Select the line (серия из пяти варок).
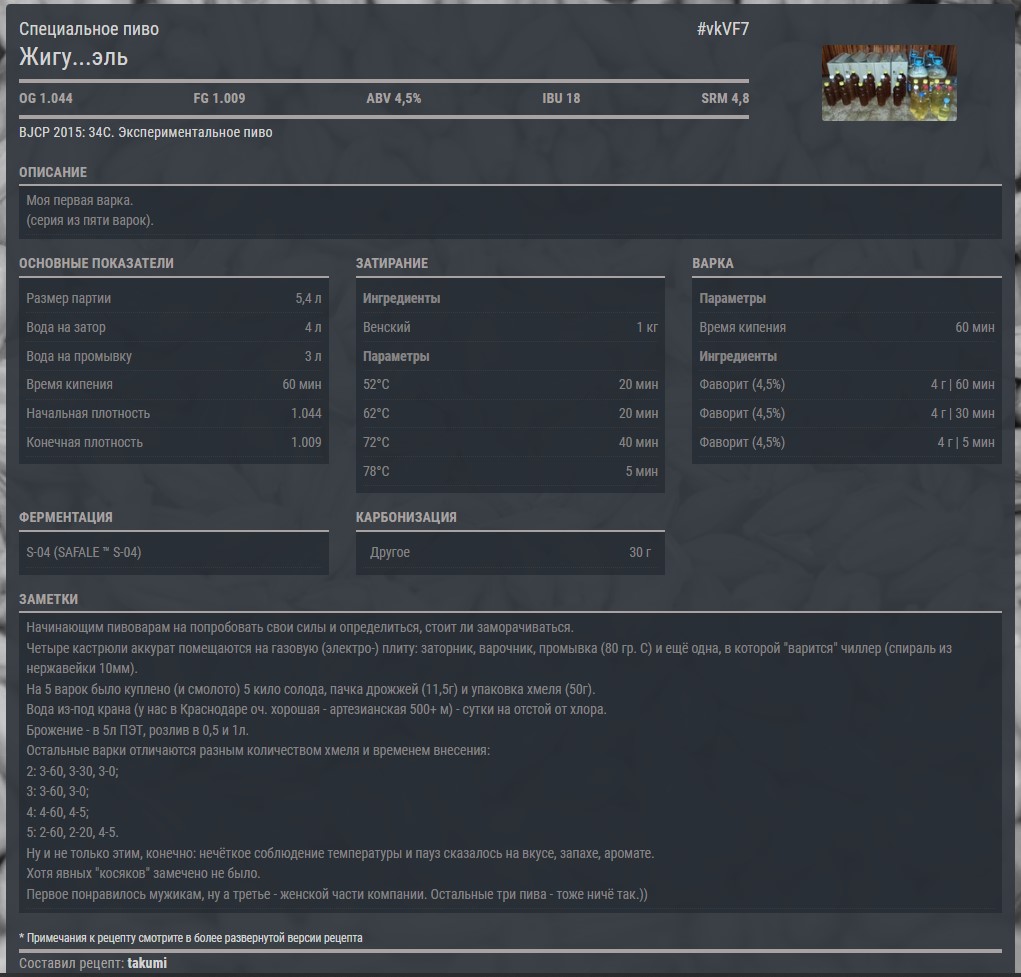This screenshot has width=1021, height=977. point(90,220)
